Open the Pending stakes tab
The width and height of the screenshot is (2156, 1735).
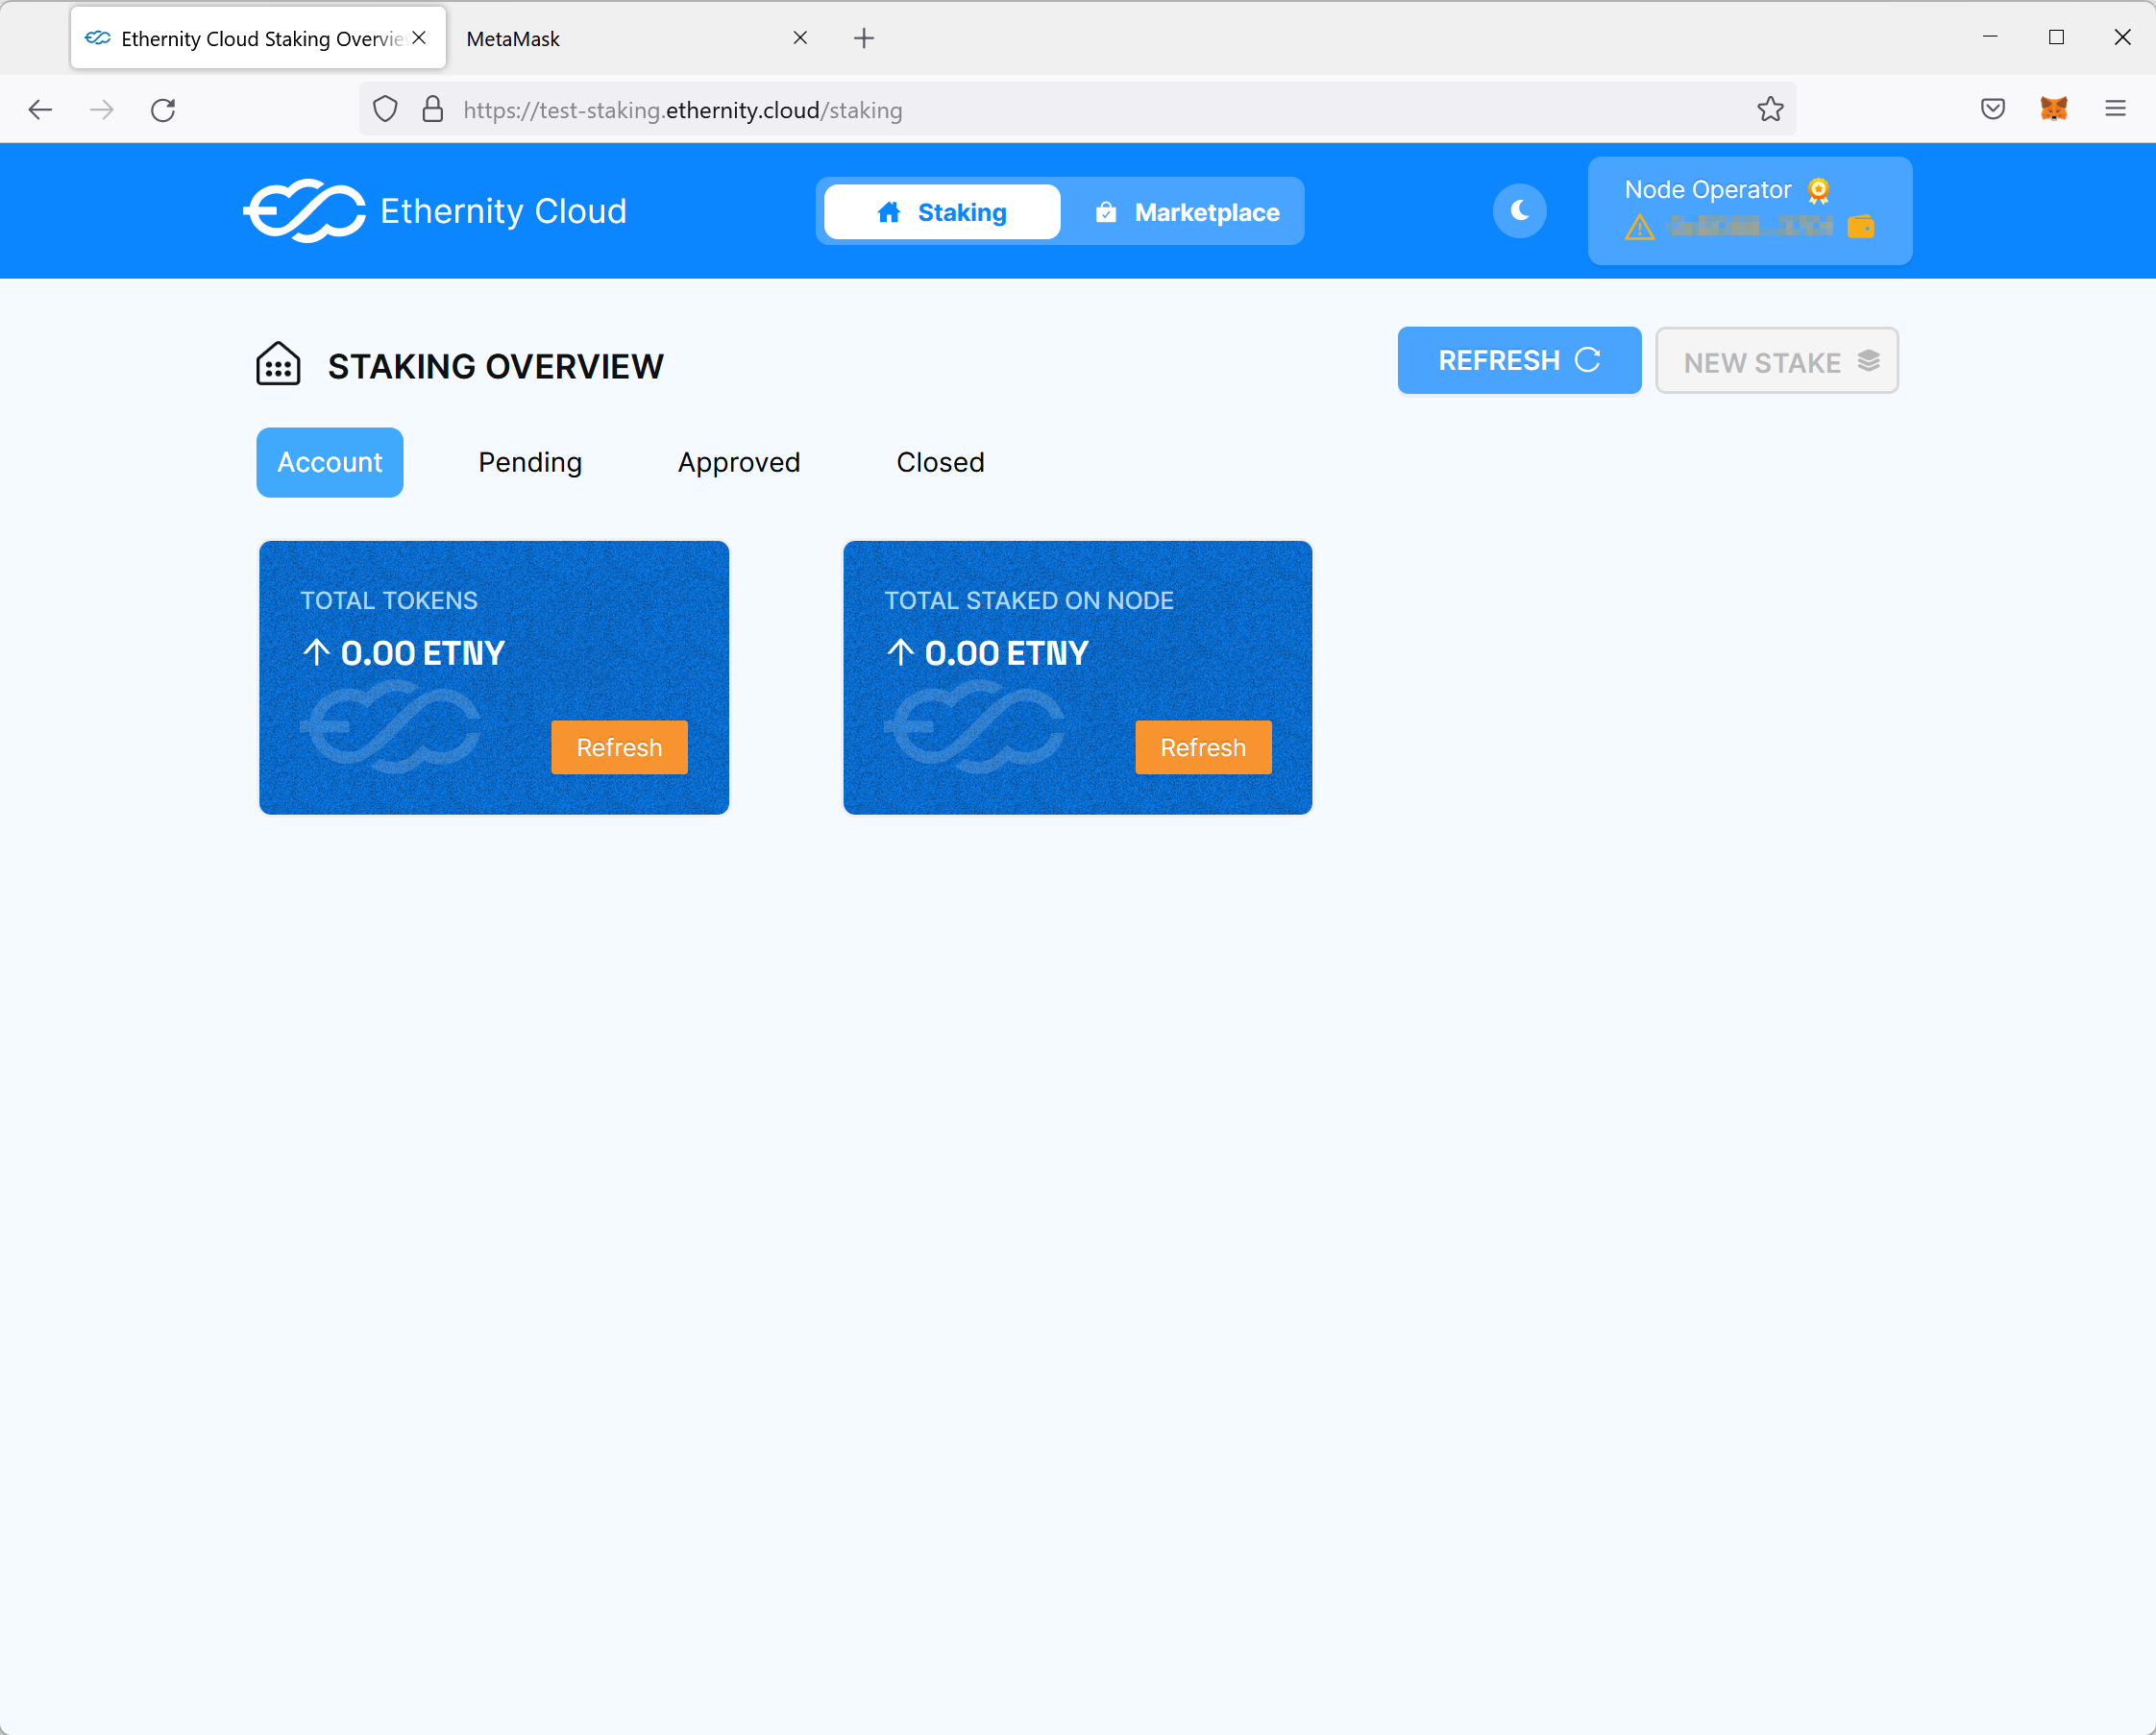529,462
